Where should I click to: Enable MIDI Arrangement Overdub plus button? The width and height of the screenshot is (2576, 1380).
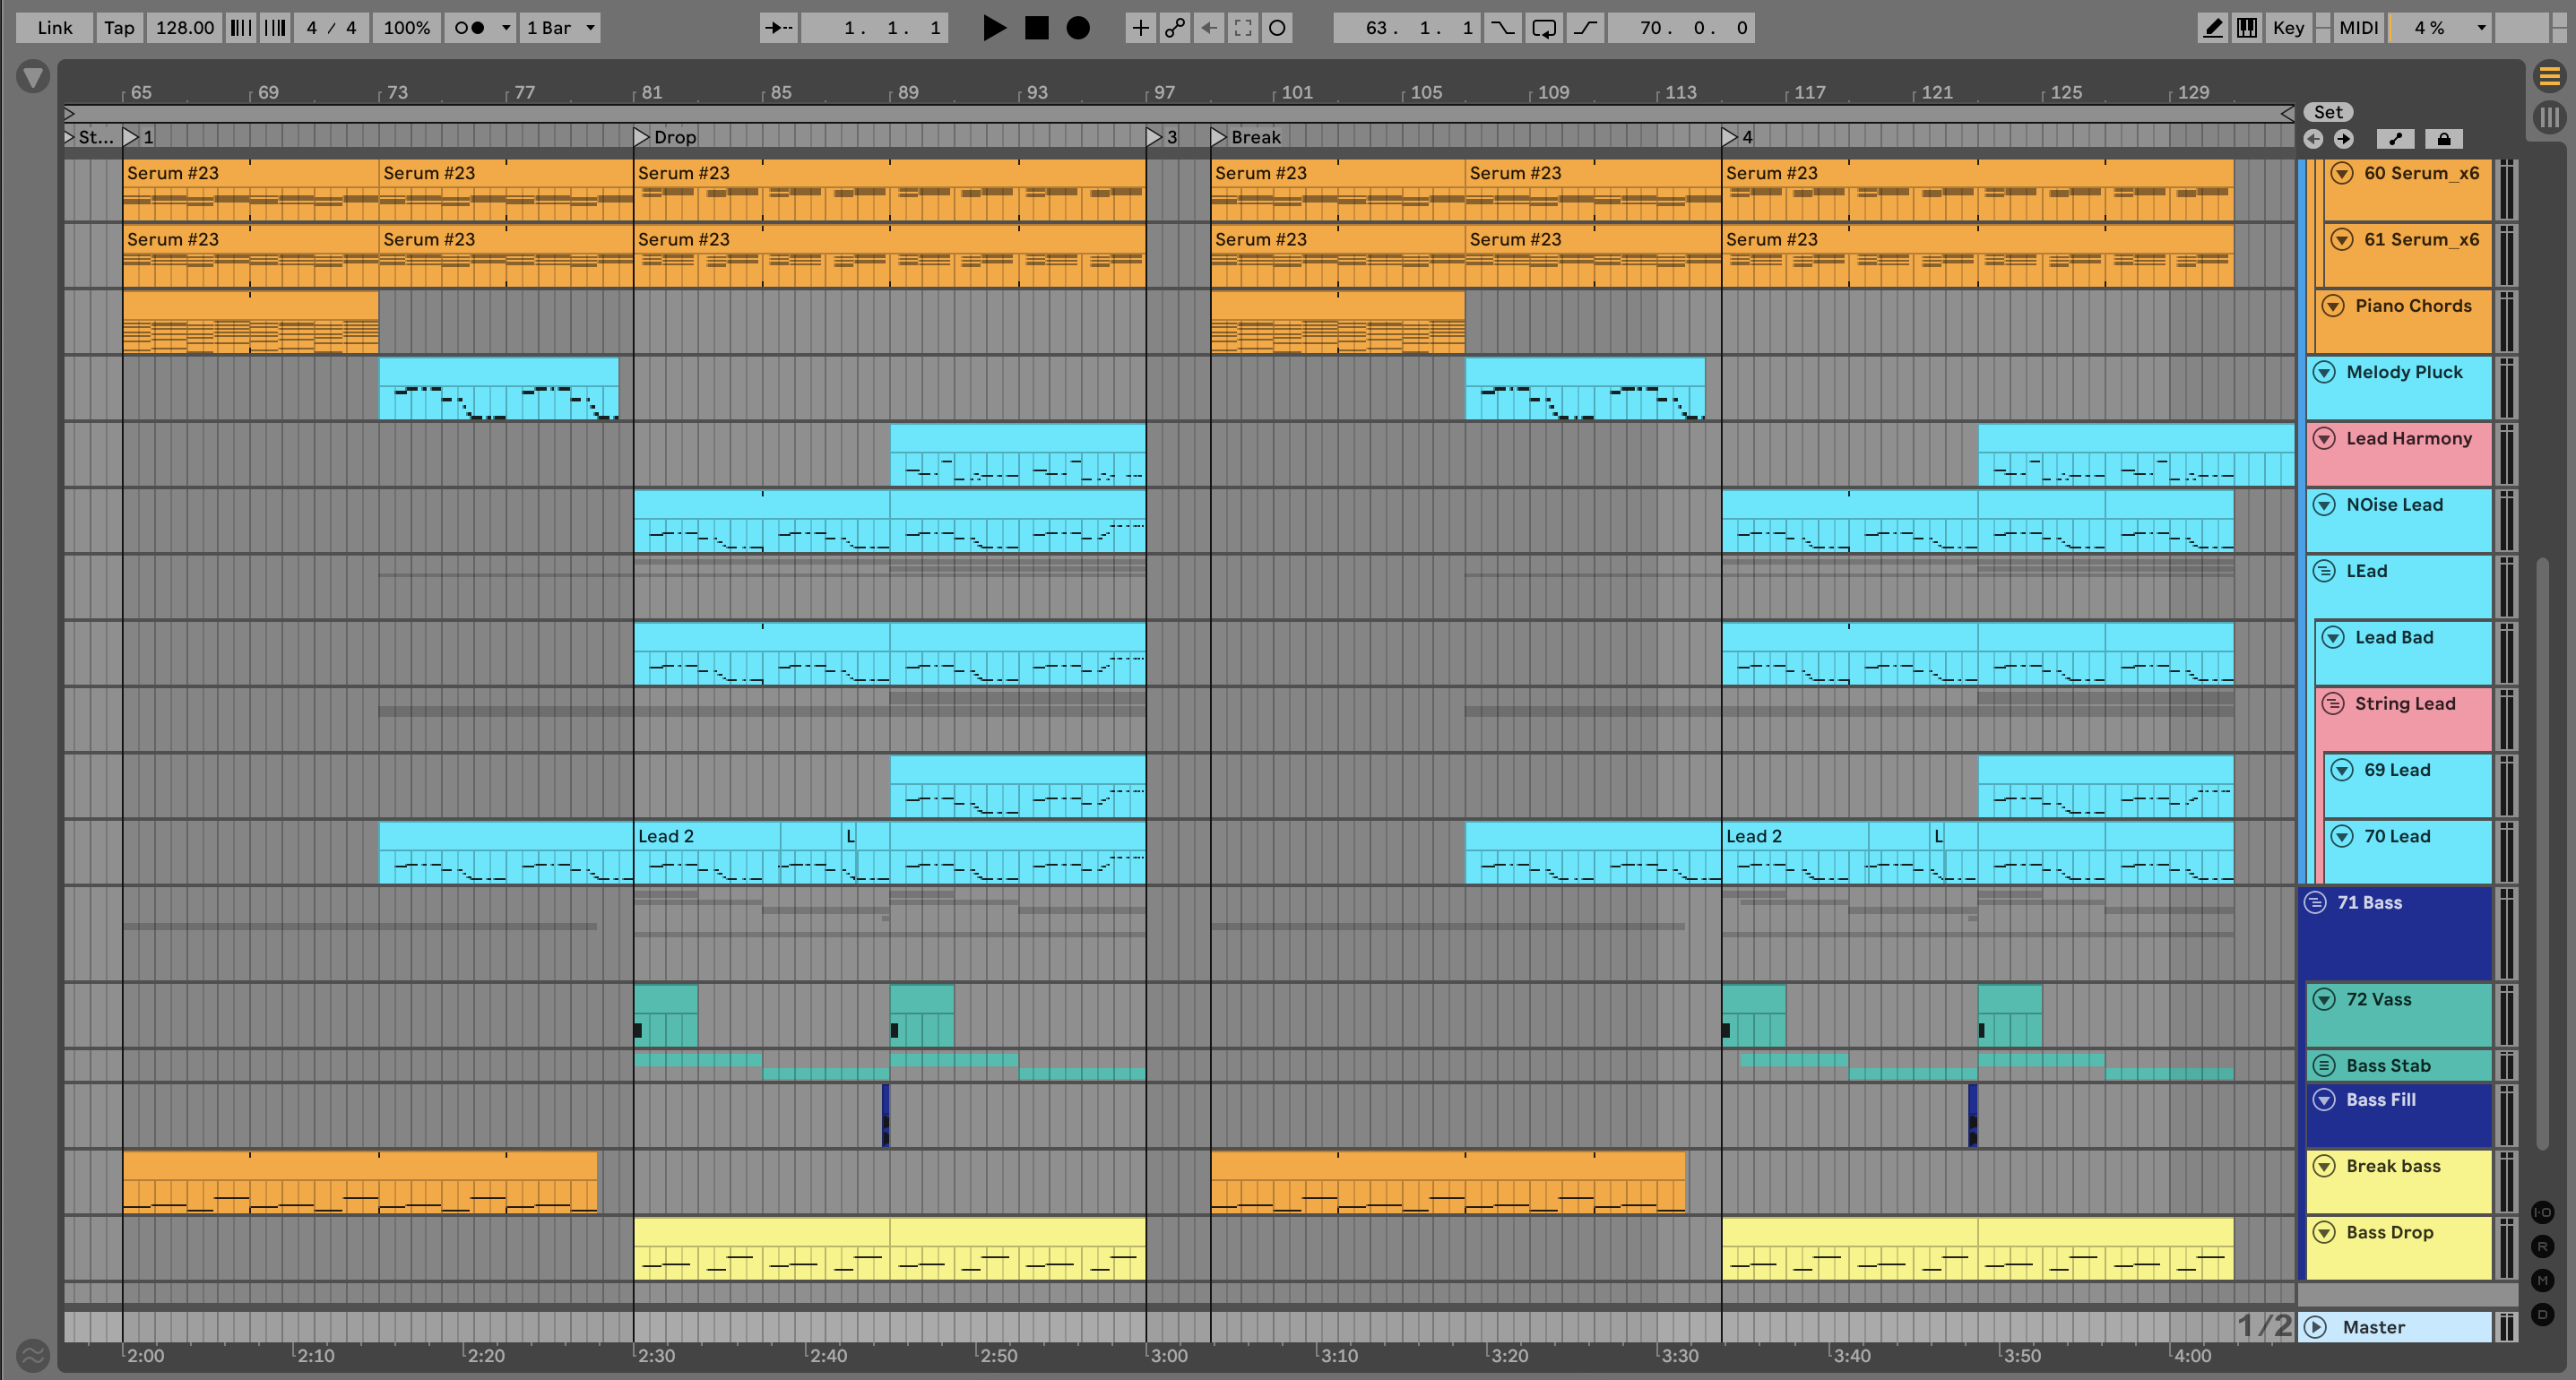tap(1139, 28)
